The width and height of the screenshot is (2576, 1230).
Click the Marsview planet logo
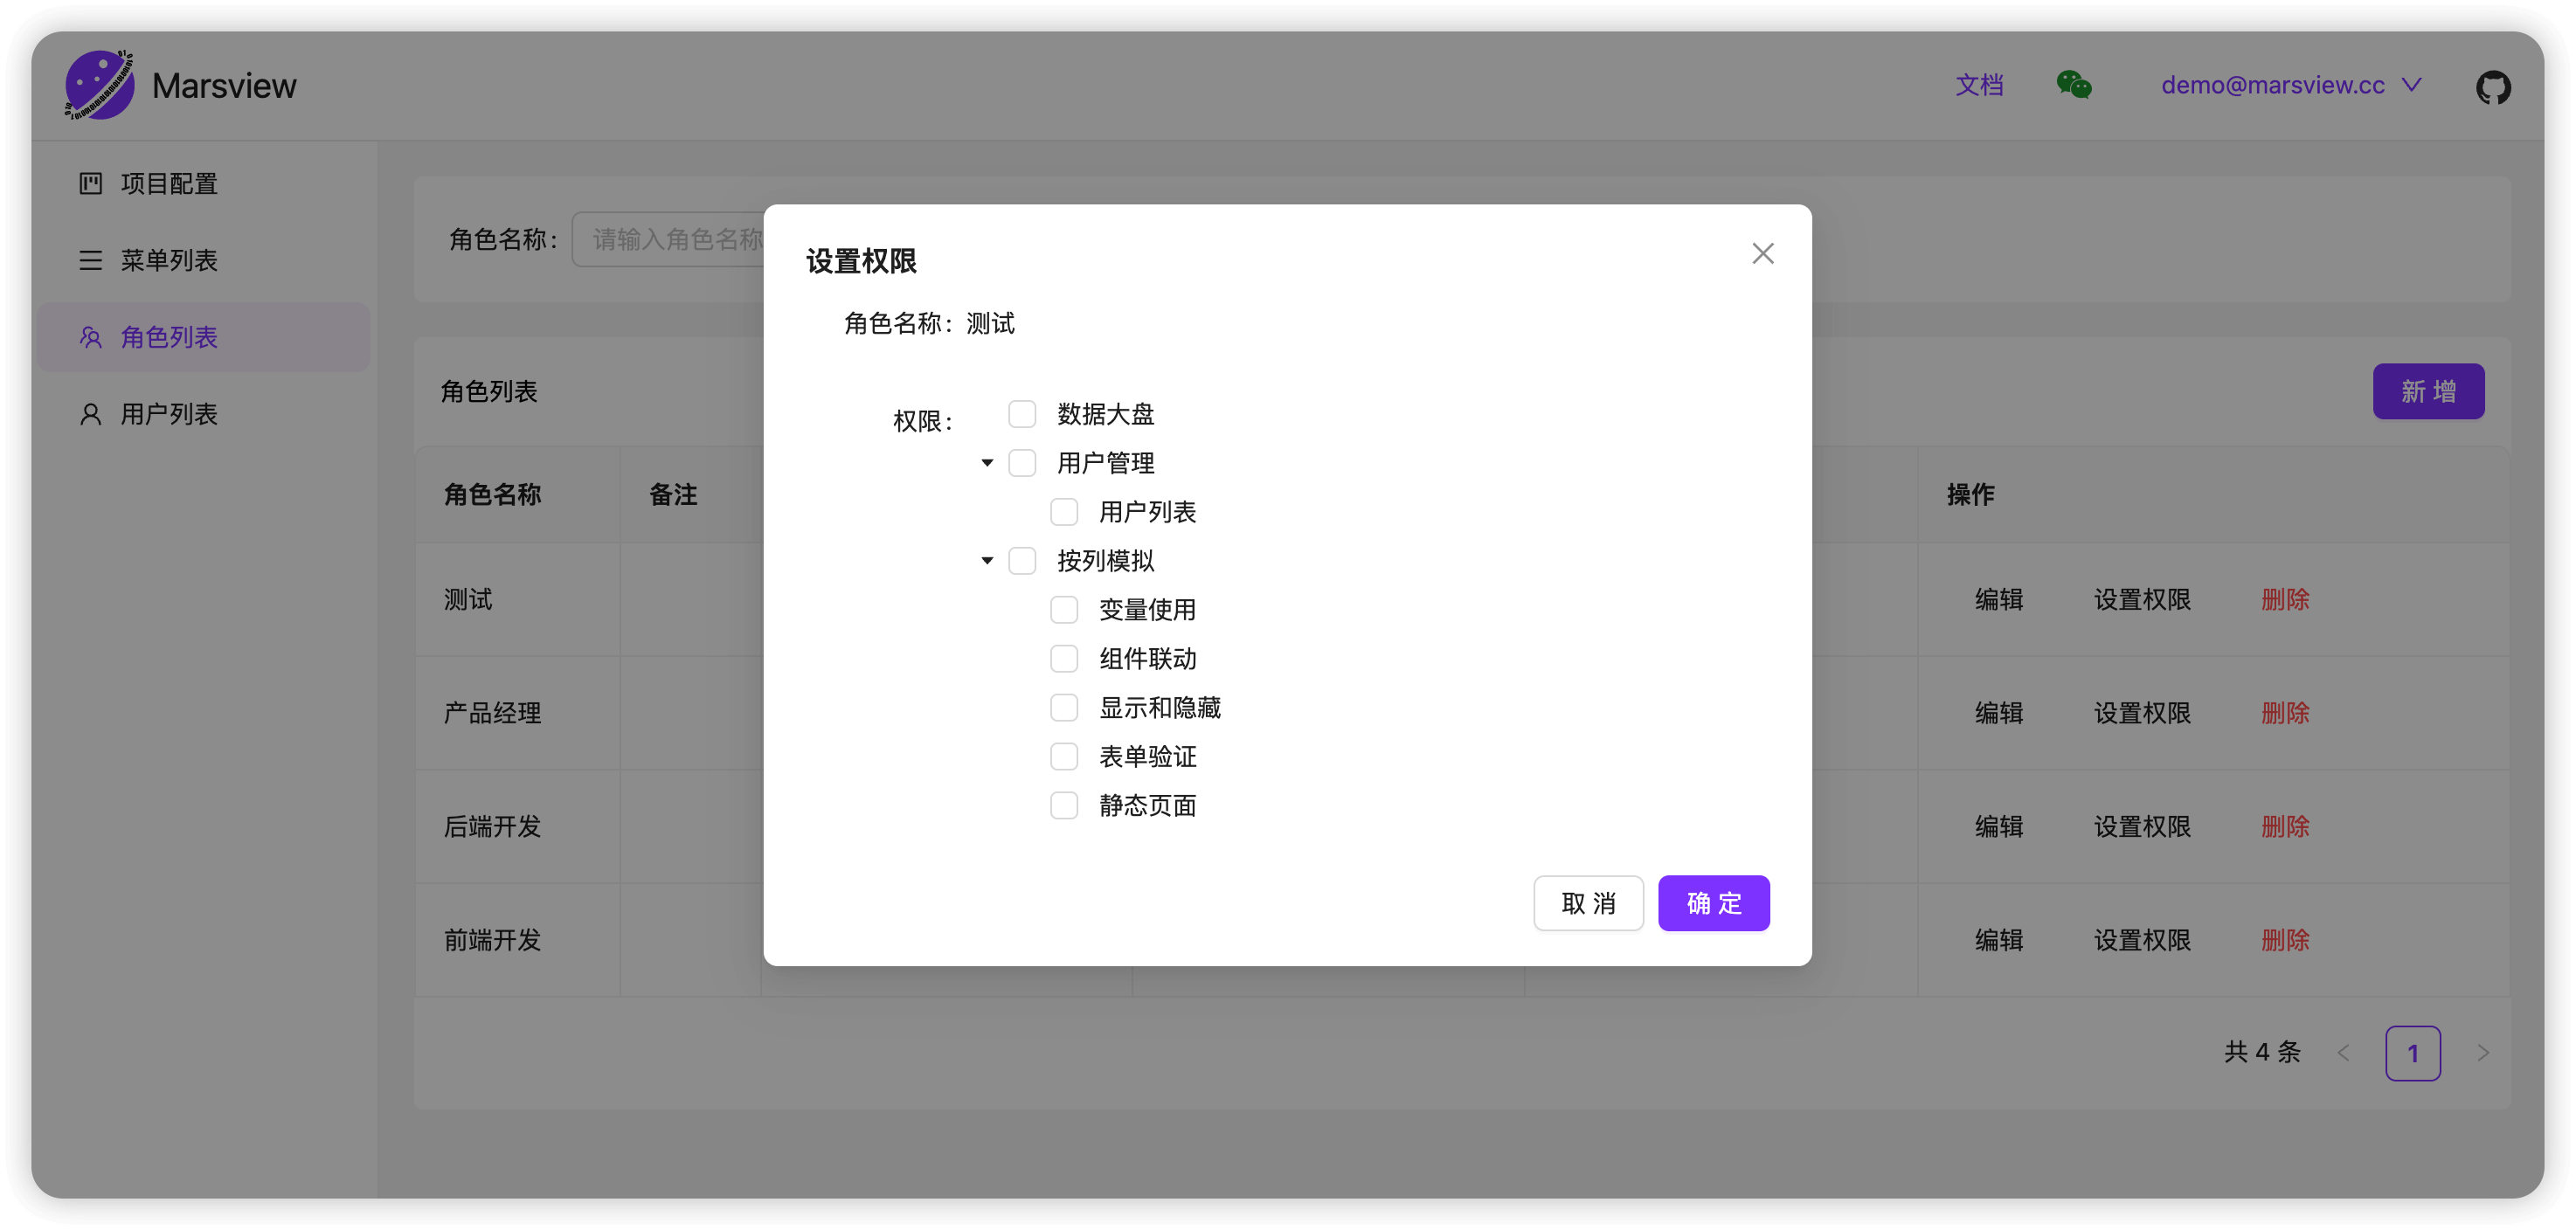[x=99, y=85]
